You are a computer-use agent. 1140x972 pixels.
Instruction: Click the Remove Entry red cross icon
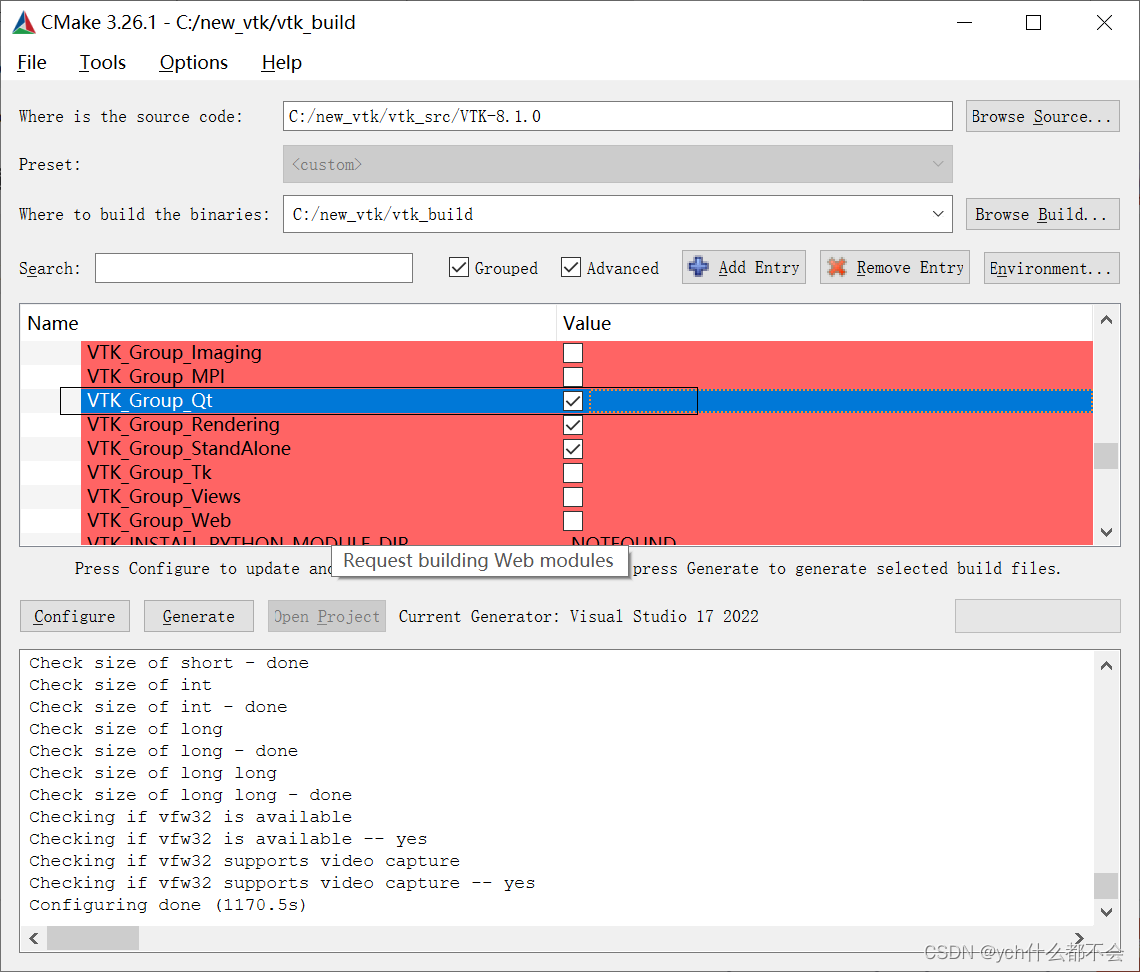point(837,267)
